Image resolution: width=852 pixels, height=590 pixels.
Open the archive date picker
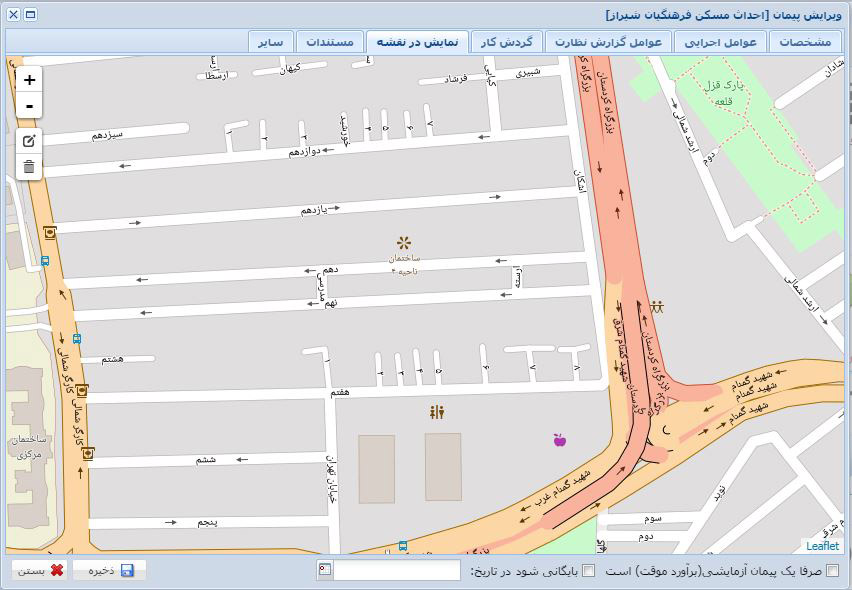coord(325,571)
